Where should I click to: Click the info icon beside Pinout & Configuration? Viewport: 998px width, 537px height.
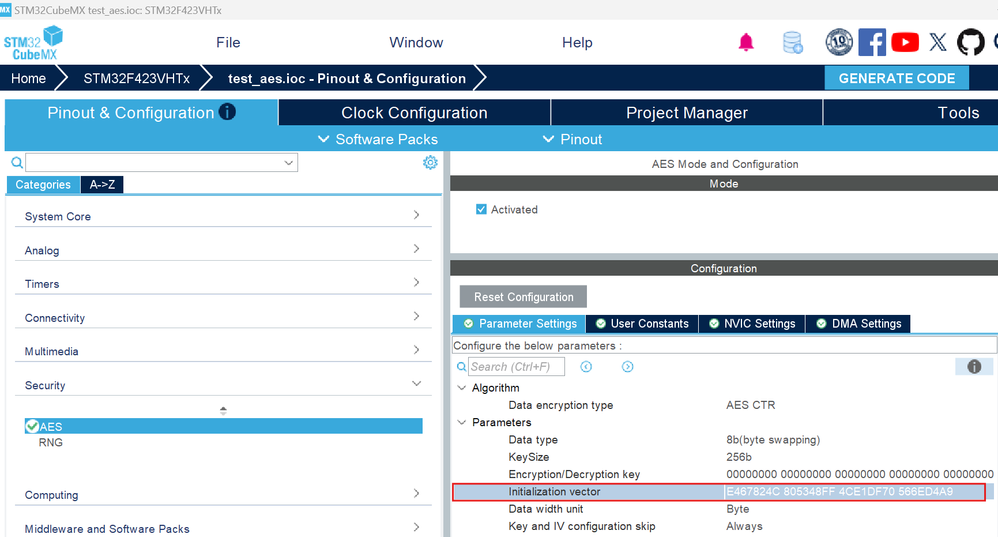(x=227, y=112)
